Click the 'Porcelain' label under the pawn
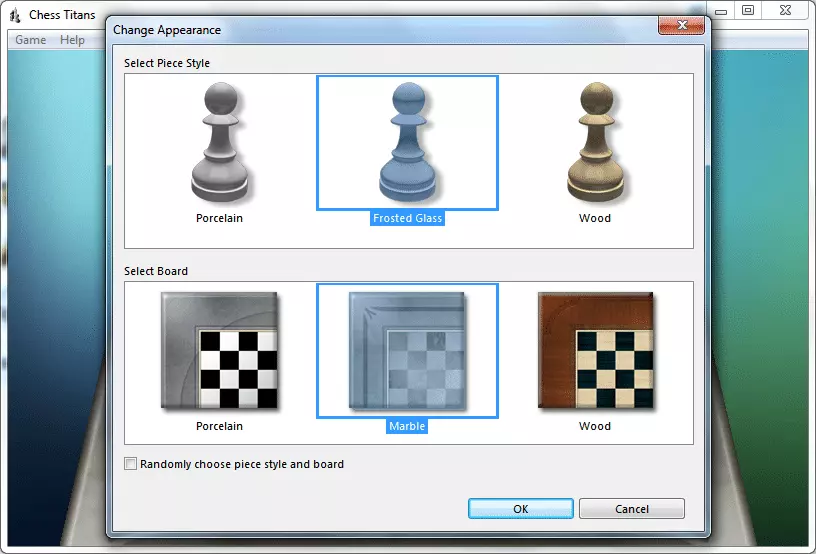 pyautogui.click(x=219, y=218)
